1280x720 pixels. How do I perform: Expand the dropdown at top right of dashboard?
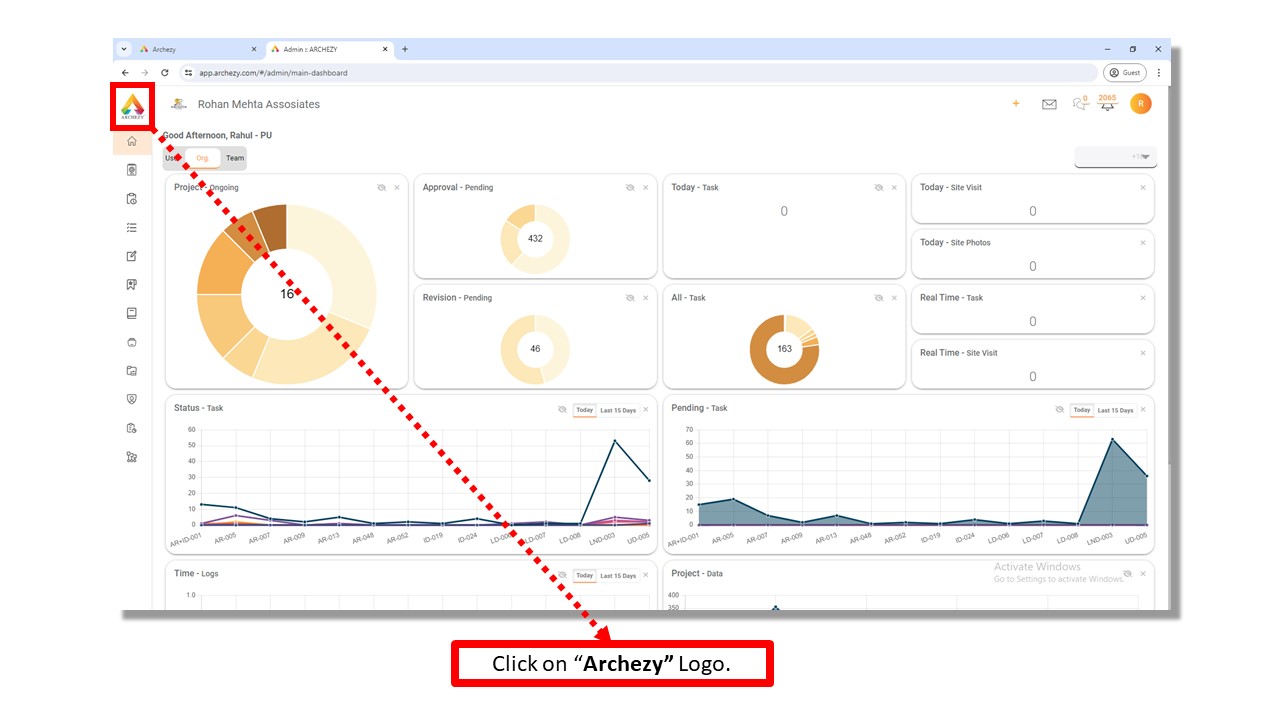coord(1115,157)
